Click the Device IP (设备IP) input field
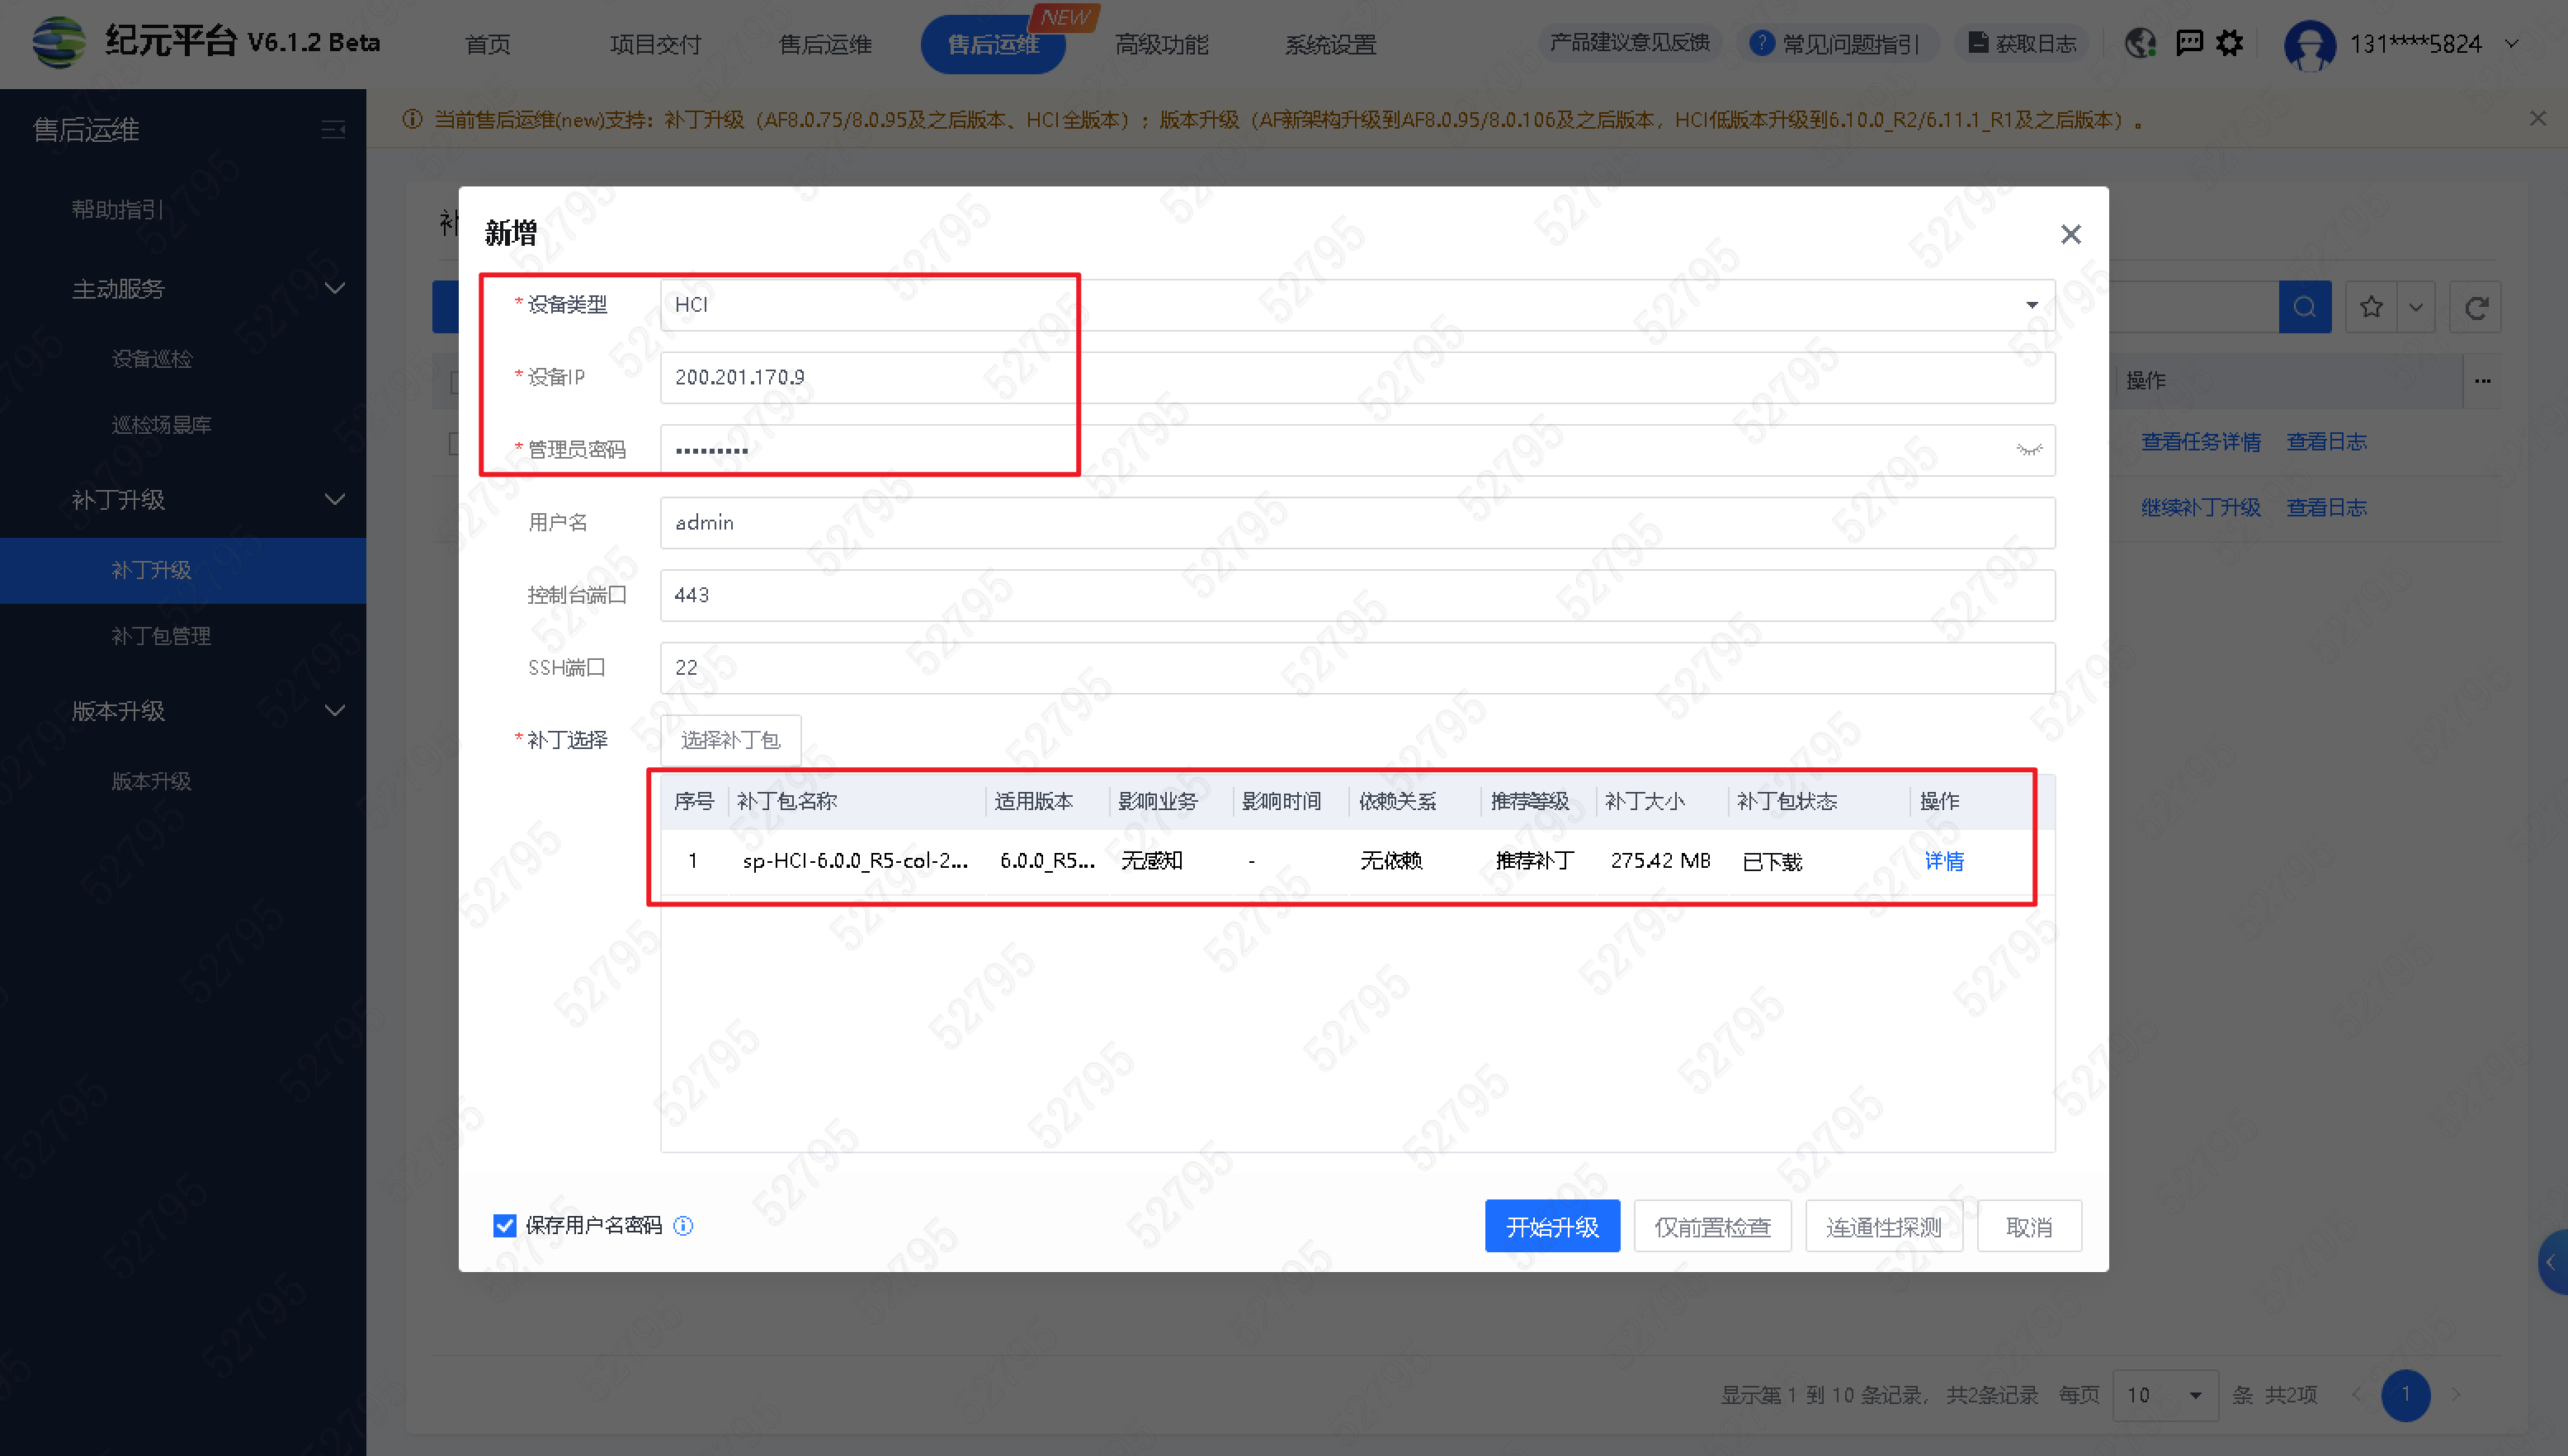The image size is (2568, 1456). point(1356,378)
